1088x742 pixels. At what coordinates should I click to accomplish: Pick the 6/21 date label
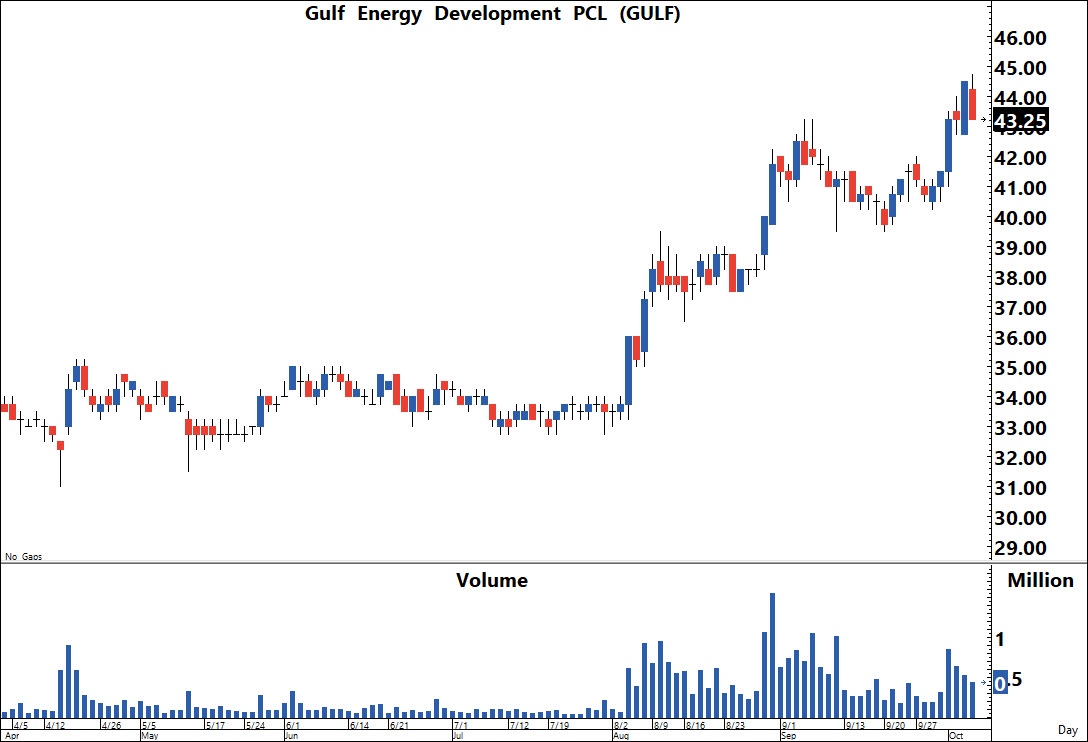[x=400, y=725]
